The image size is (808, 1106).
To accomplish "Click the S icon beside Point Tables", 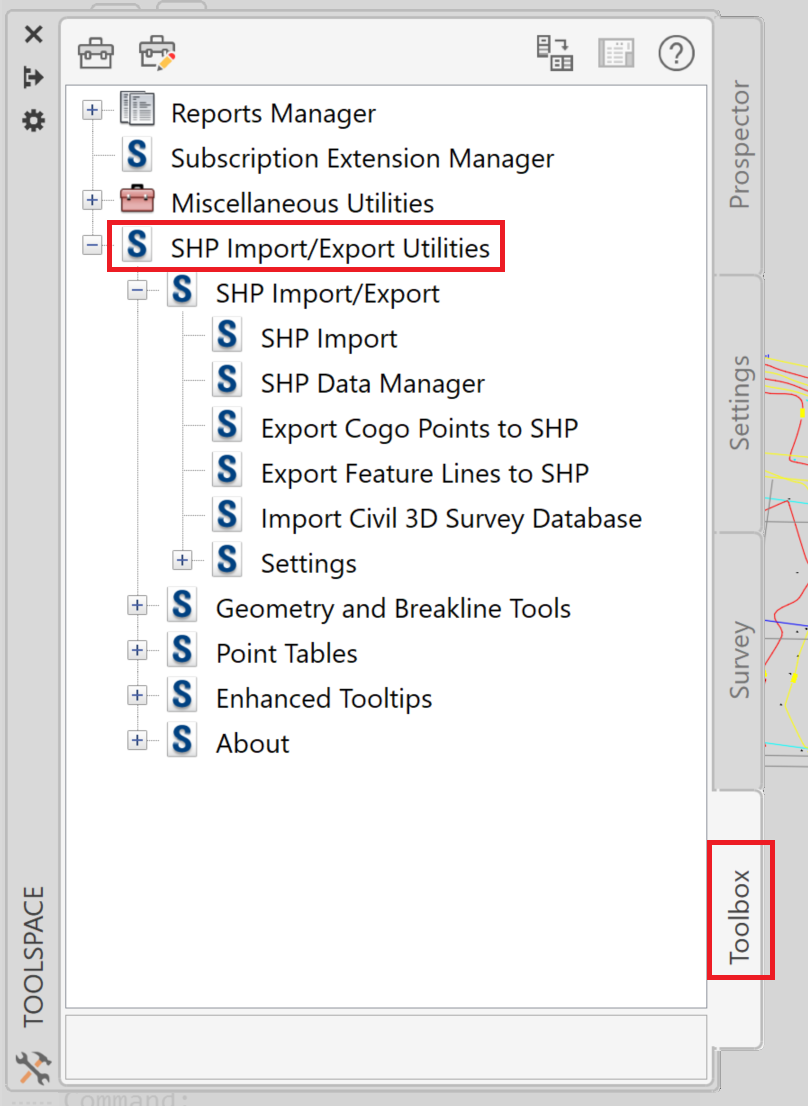I will click(x=182, y=650).
